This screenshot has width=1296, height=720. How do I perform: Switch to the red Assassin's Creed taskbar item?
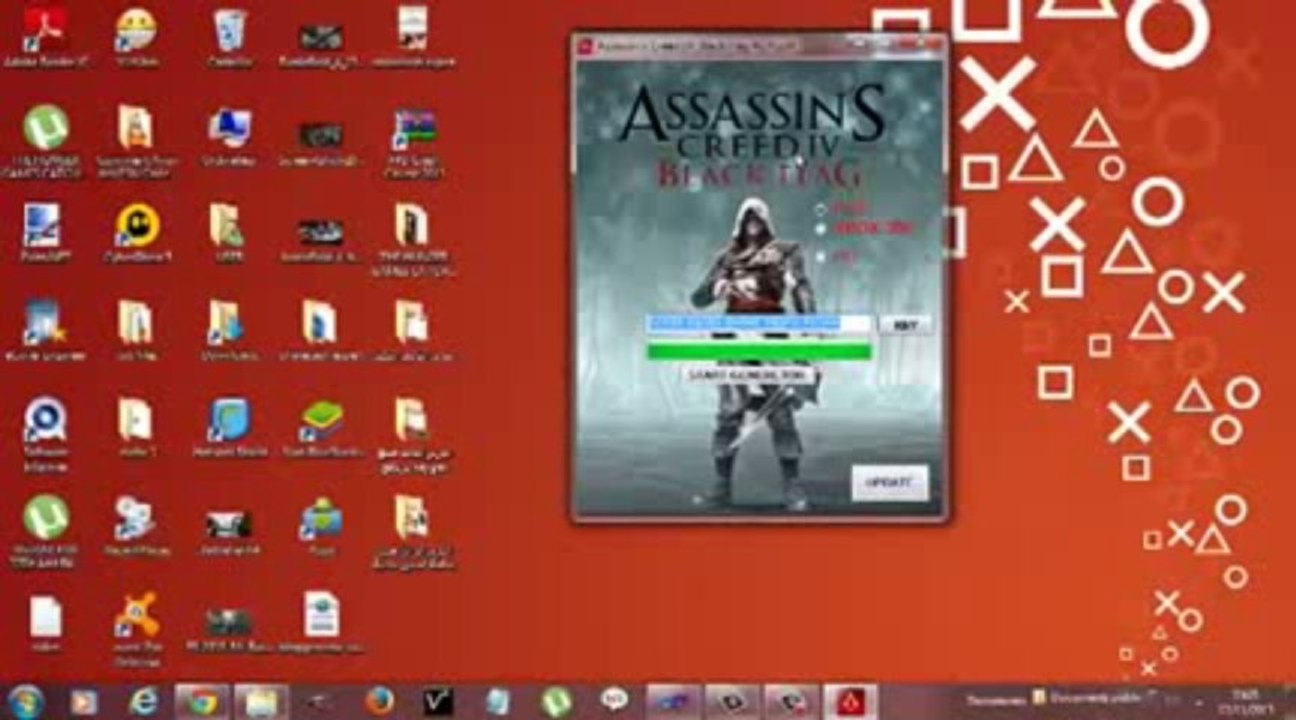pyautogui.click(x=851, y=702)
